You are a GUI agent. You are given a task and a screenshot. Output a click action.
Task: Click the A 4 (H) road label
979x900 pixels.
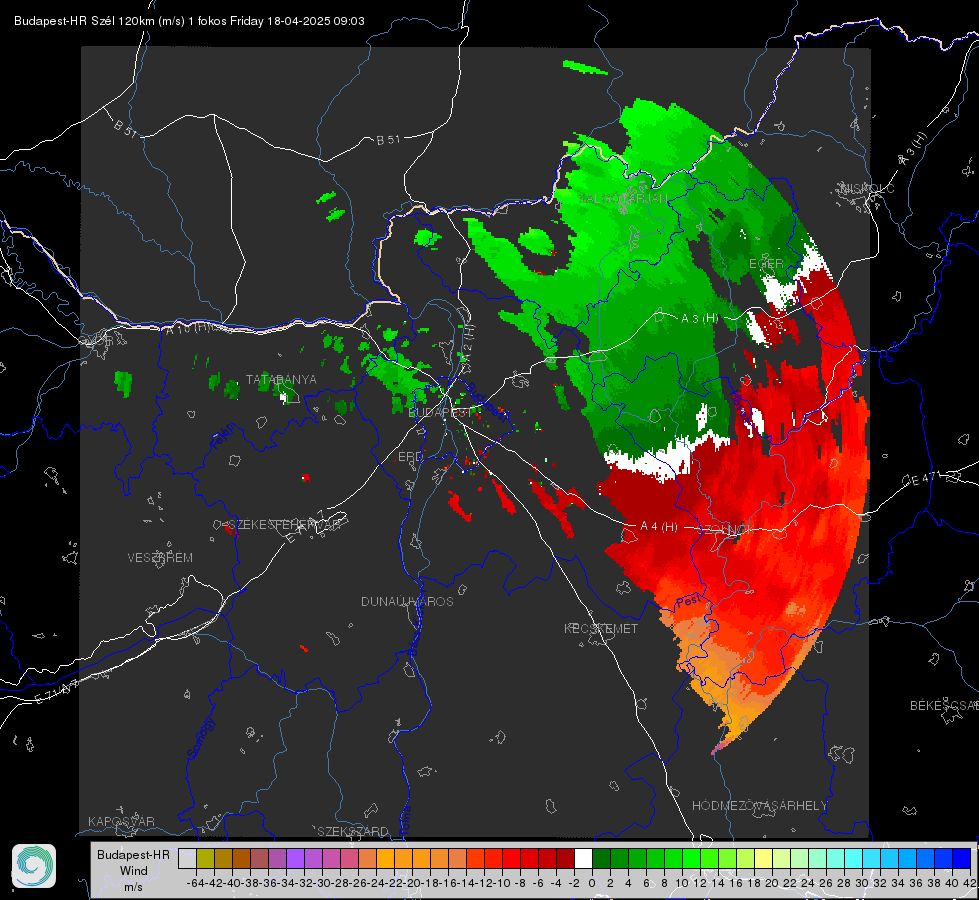pos(659,527)
